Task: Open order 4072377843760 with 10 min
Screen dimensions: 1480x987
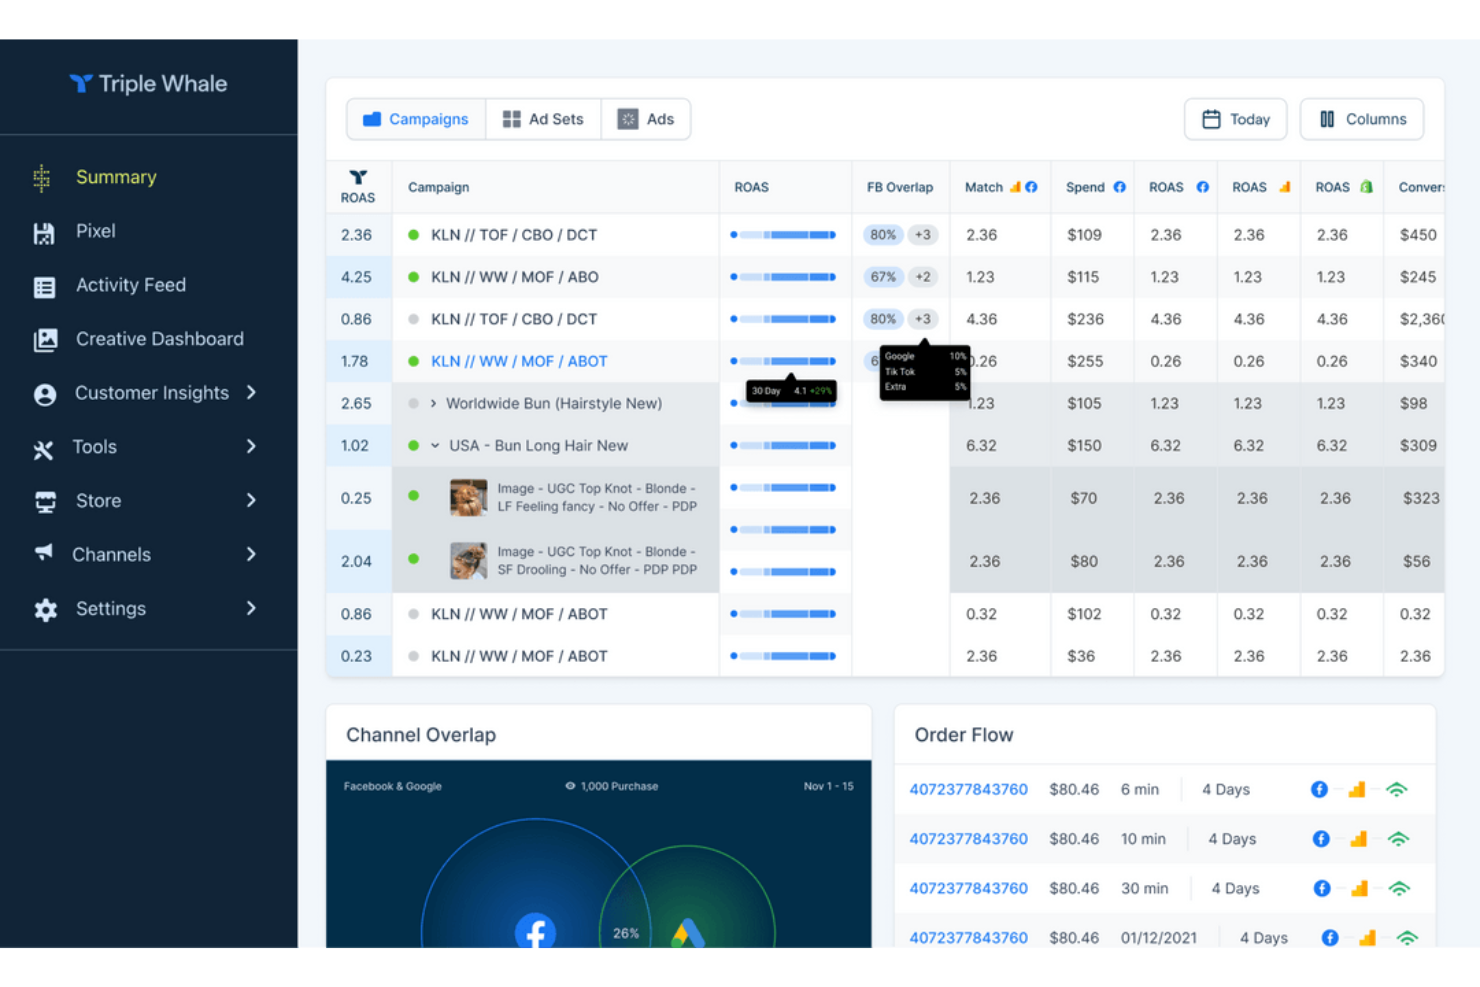Action: click(968, 839)
